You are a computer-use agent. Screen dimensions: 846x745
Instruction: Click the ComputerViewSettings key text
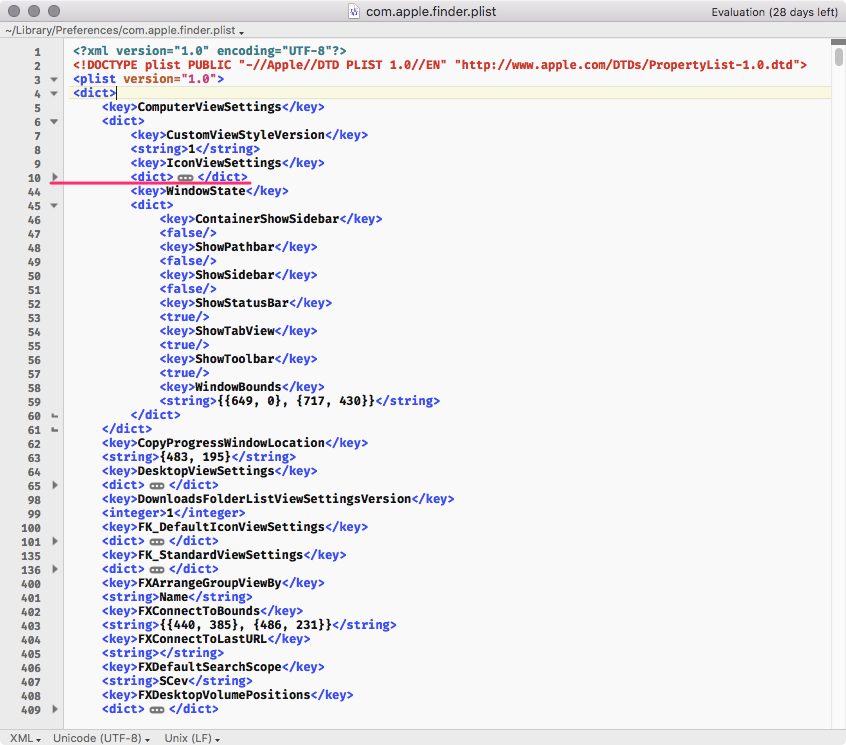tap(209, 107)
